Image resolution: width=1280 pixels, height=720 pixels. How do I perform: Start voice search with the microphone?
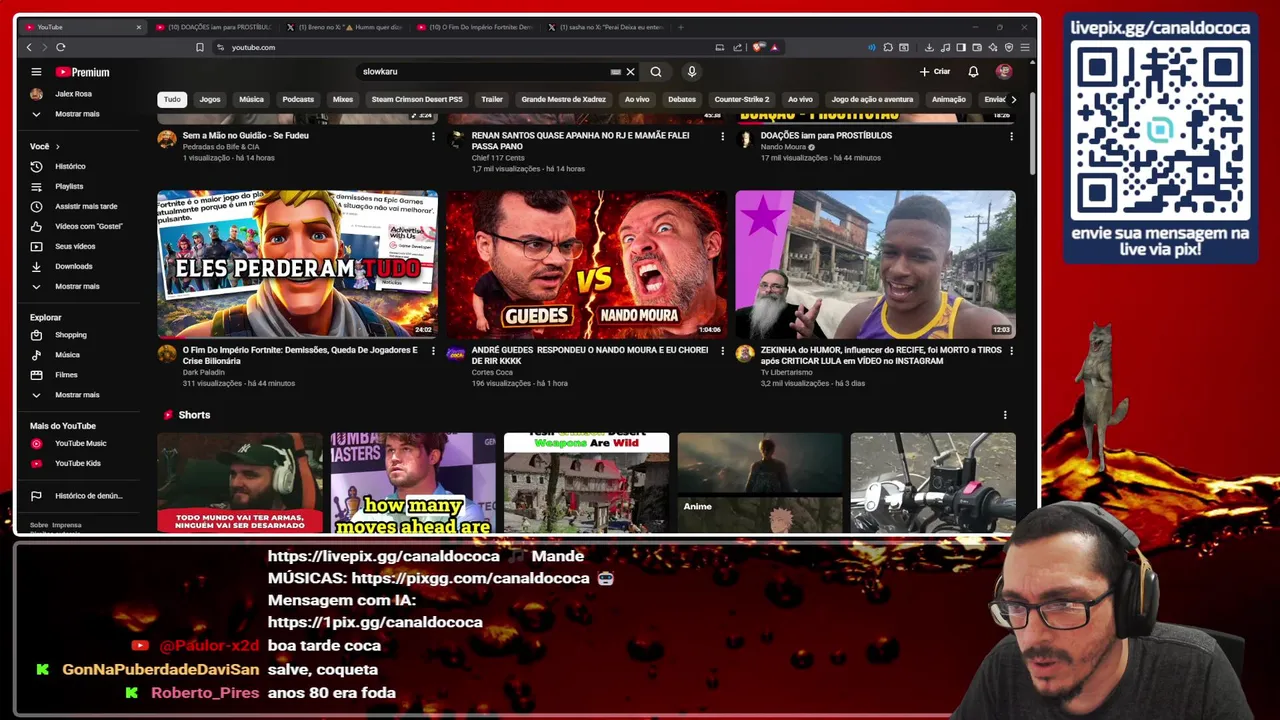tap(691, 72)
